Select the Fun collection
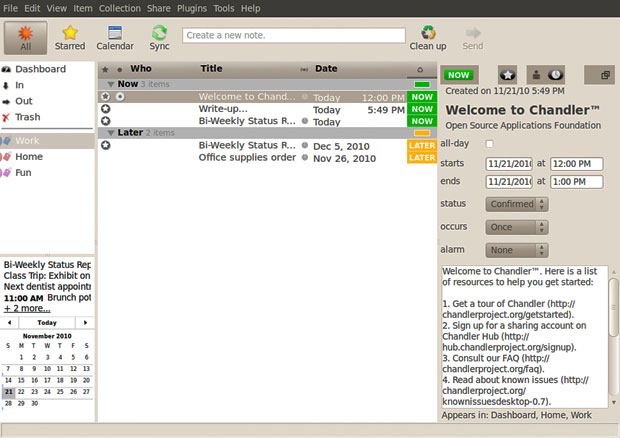The width and height of the screenshot is (620, 438). 23,173
